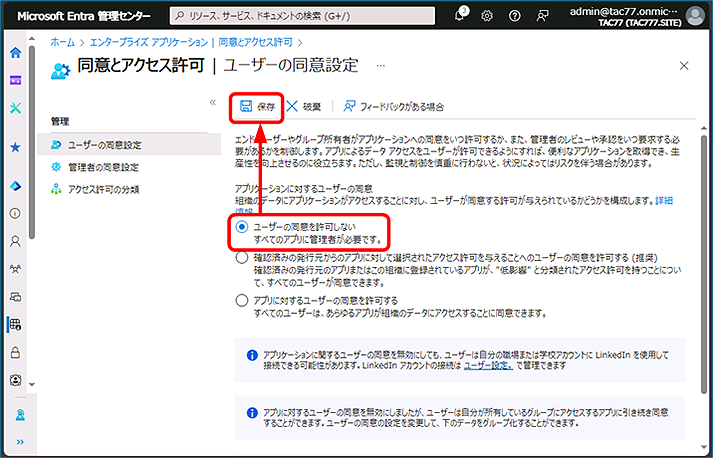Open portal settings gear icon
This screenshot has width=713, height=458.
click(x=487, y=16)
